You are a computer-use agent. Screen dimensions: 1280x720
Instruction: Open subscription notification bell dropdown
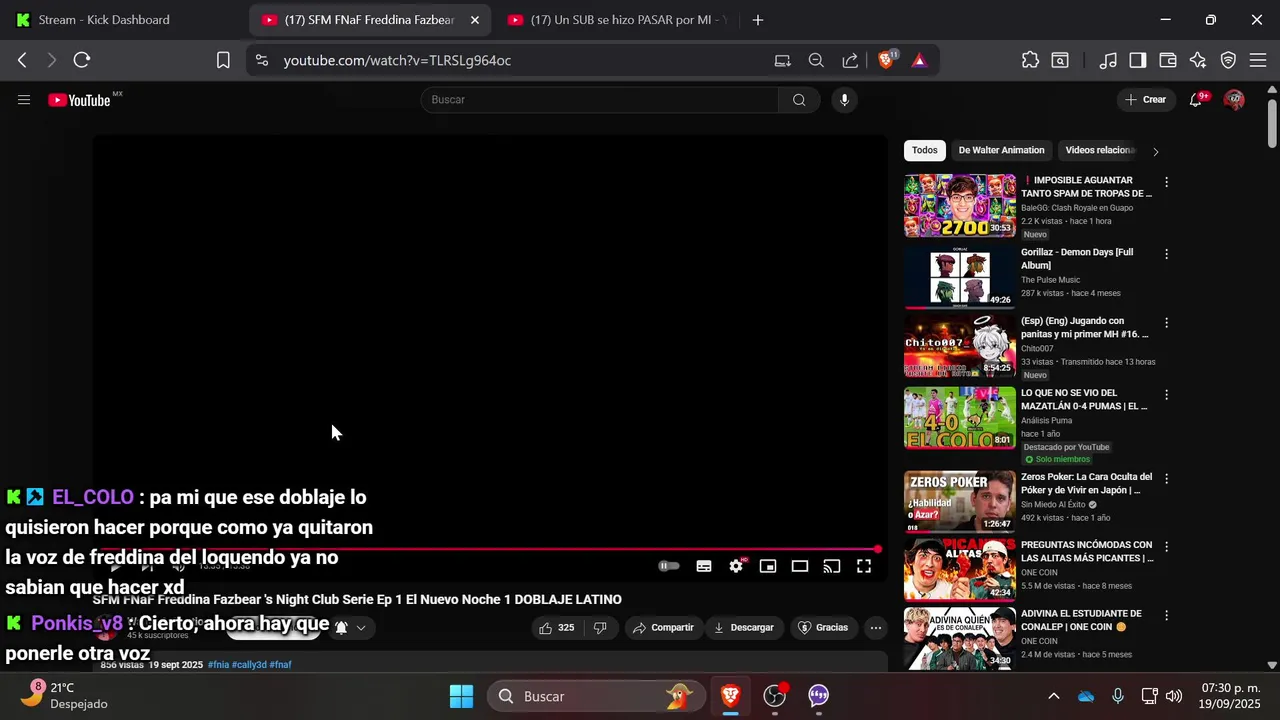tap(350, 628)
